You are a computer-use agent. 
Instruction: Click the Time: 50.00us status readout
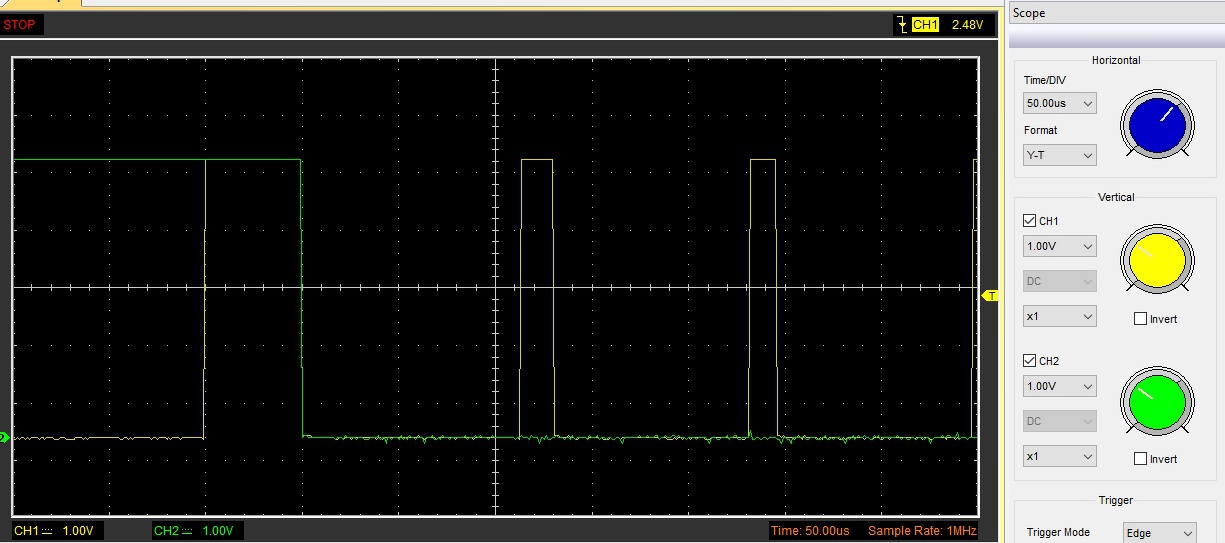click(811, 531)
